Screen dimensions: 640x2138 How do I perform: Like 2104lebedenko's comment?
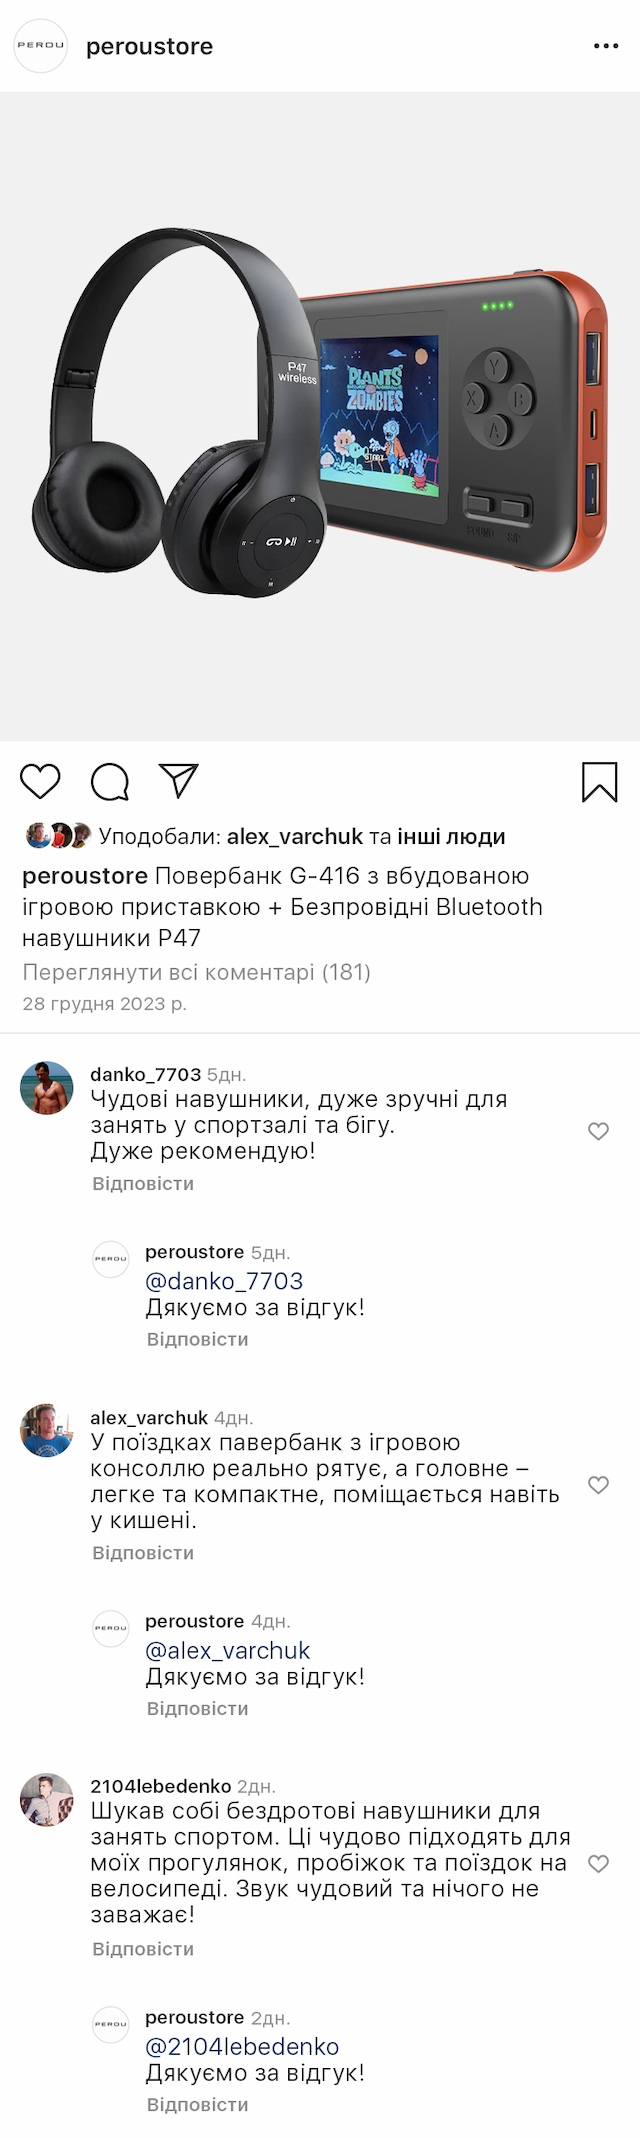[598, 1864]
